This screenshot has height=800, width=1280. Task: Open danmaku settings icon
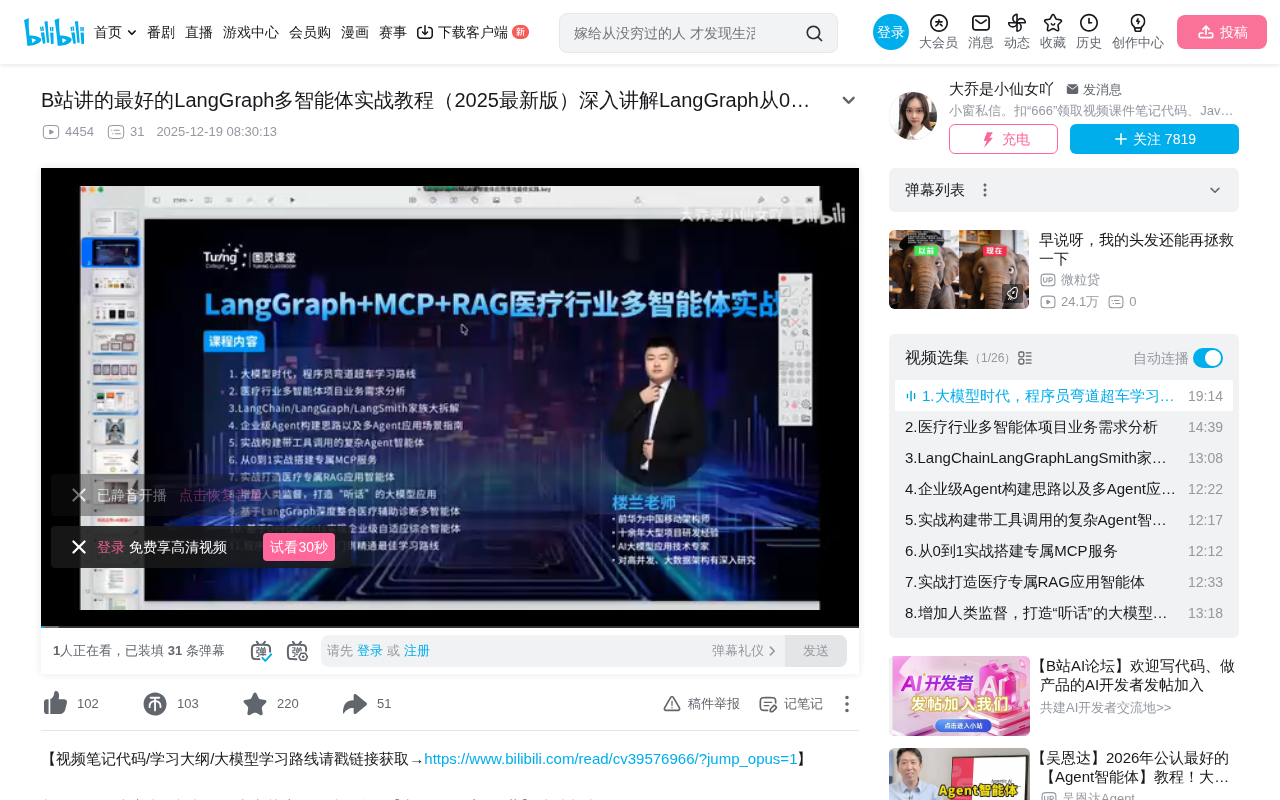[298, 651]
